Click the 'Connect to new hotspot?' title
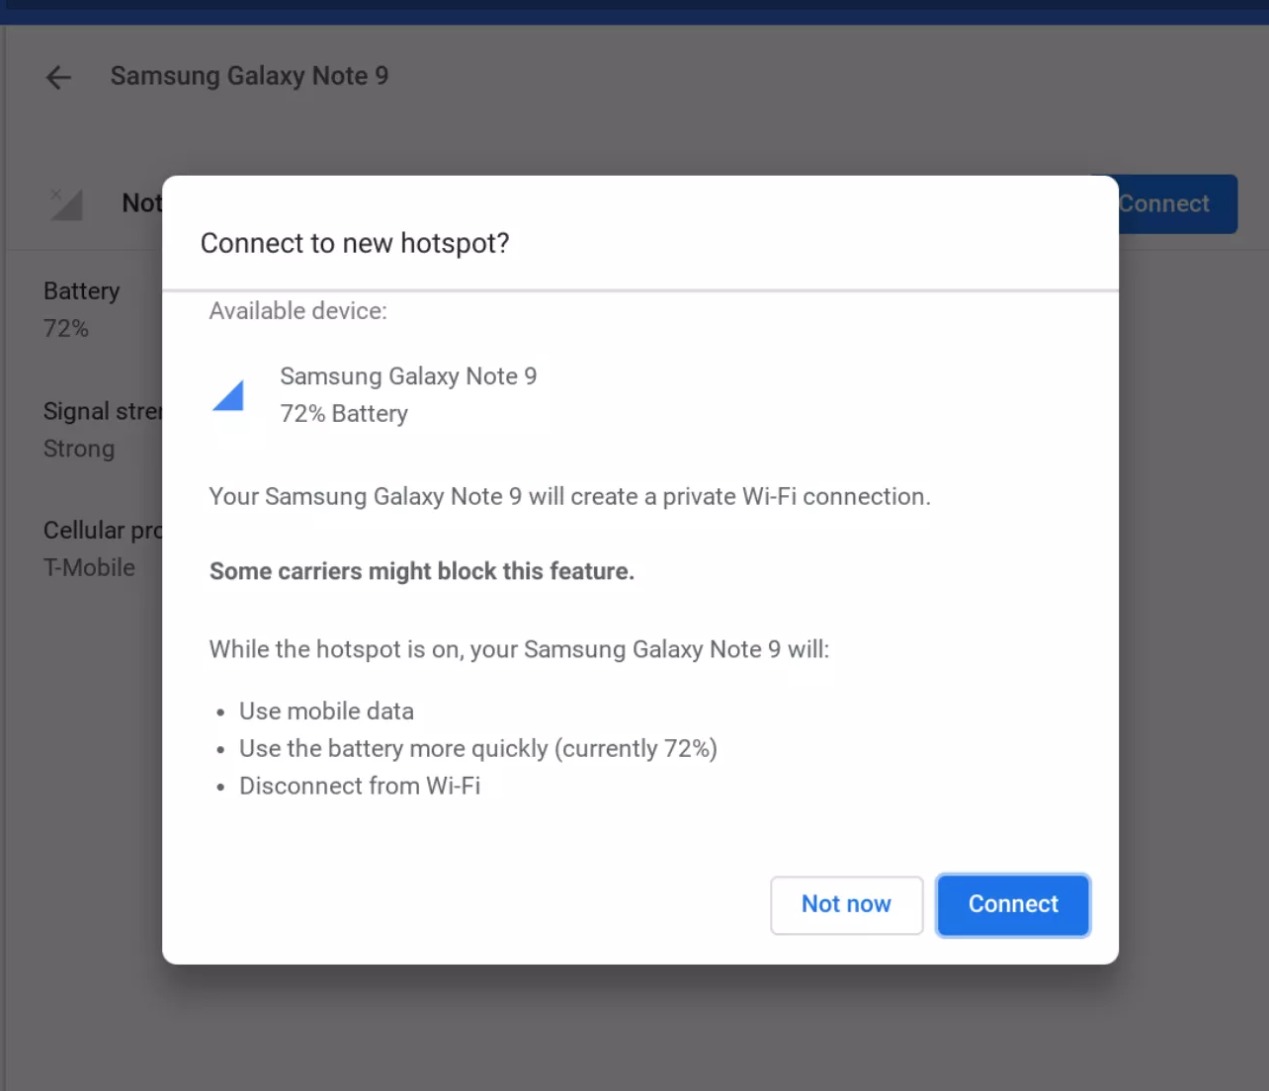 (x=355, y=243)
